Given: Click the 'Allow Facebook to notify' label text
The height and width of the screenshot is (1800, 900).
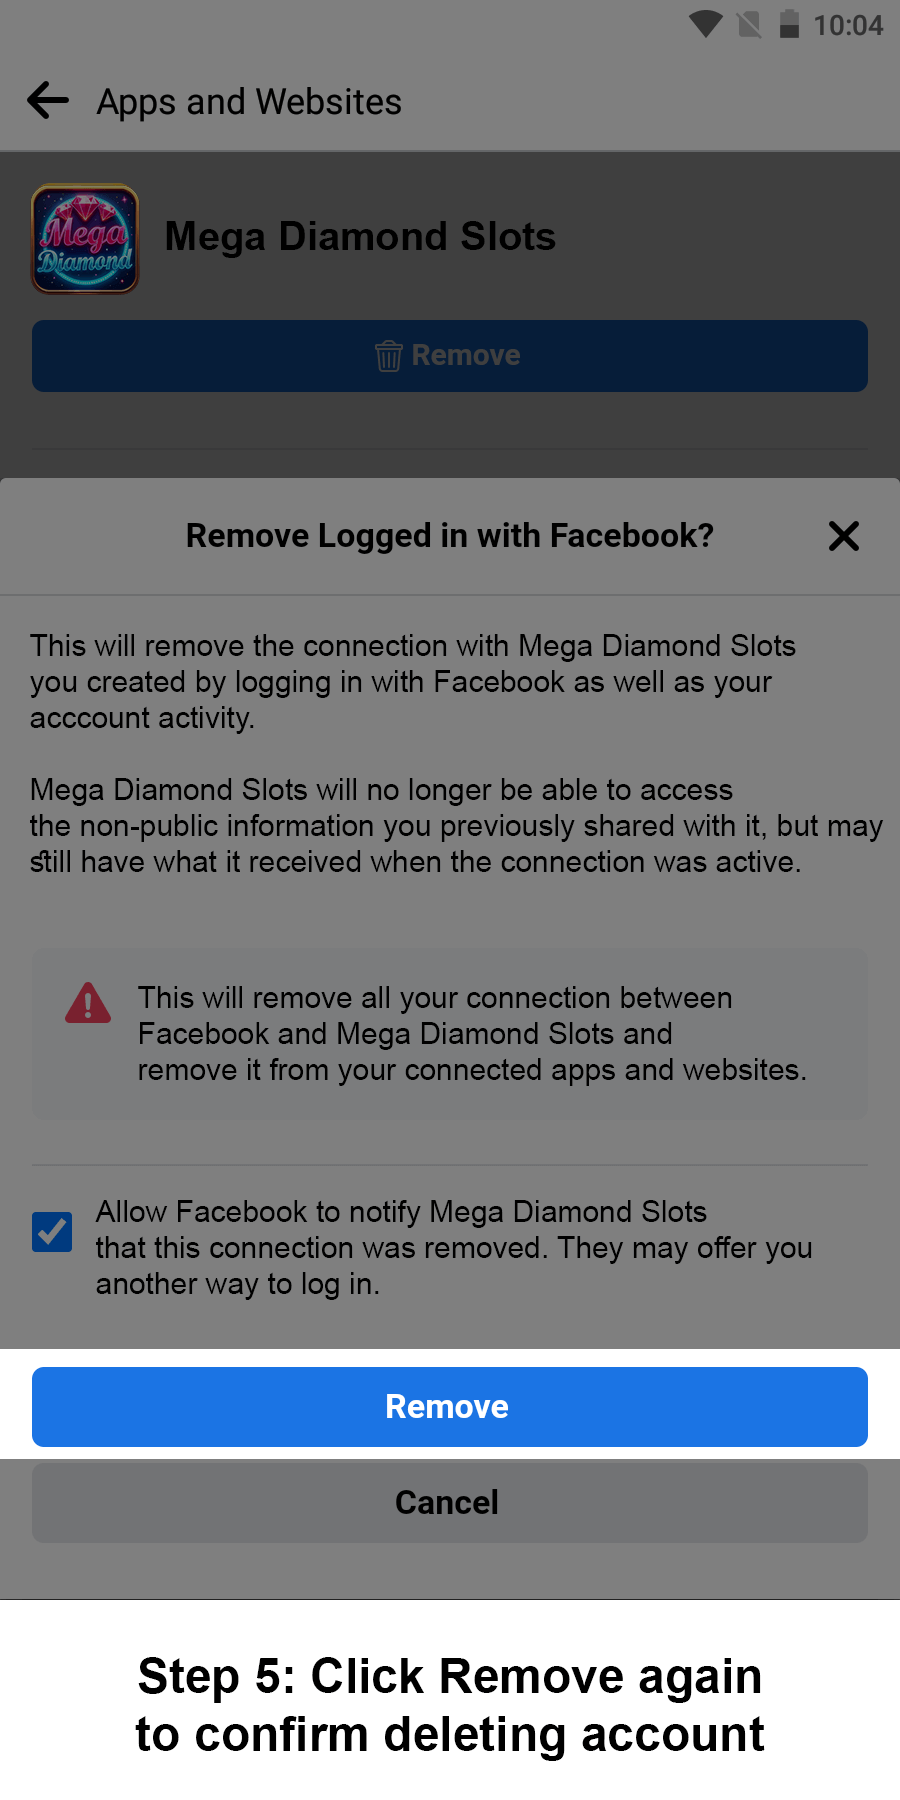Looking at the screenshot, I should pyautogui.click(x=453, y=1248).
